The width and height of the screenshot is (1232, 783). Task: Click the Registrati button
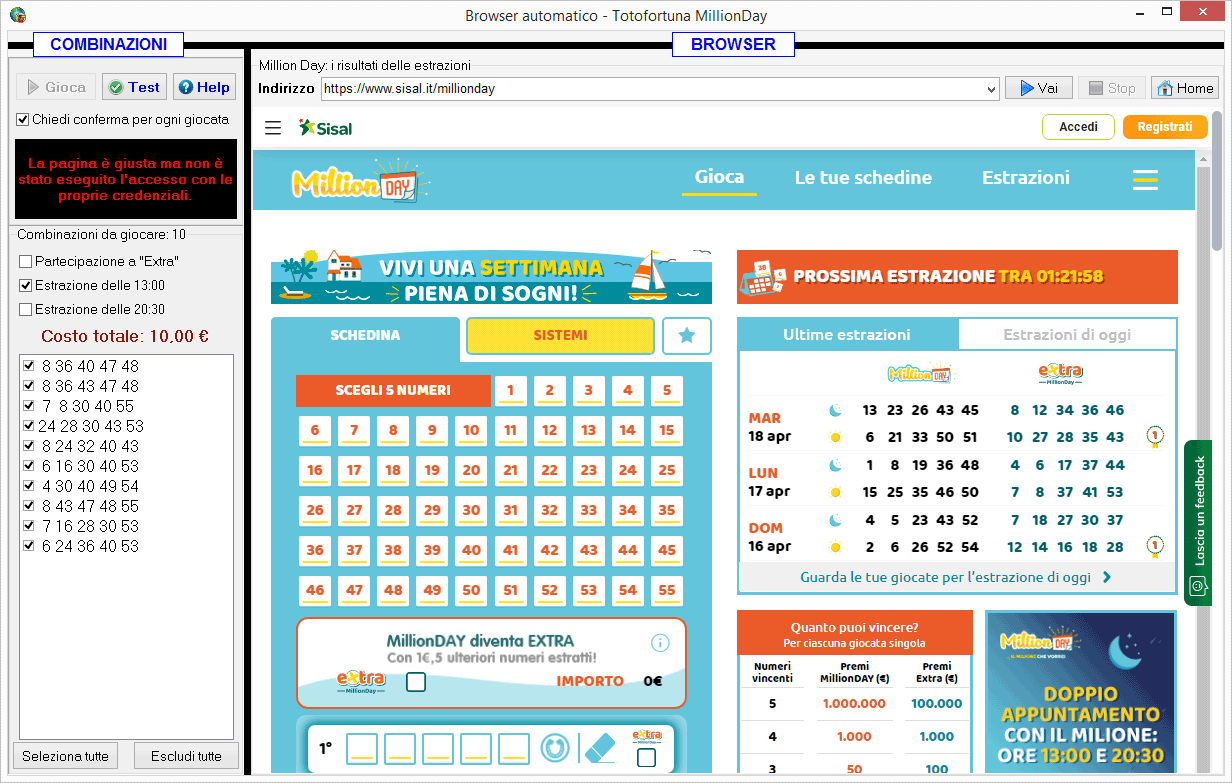[1164, 127]
